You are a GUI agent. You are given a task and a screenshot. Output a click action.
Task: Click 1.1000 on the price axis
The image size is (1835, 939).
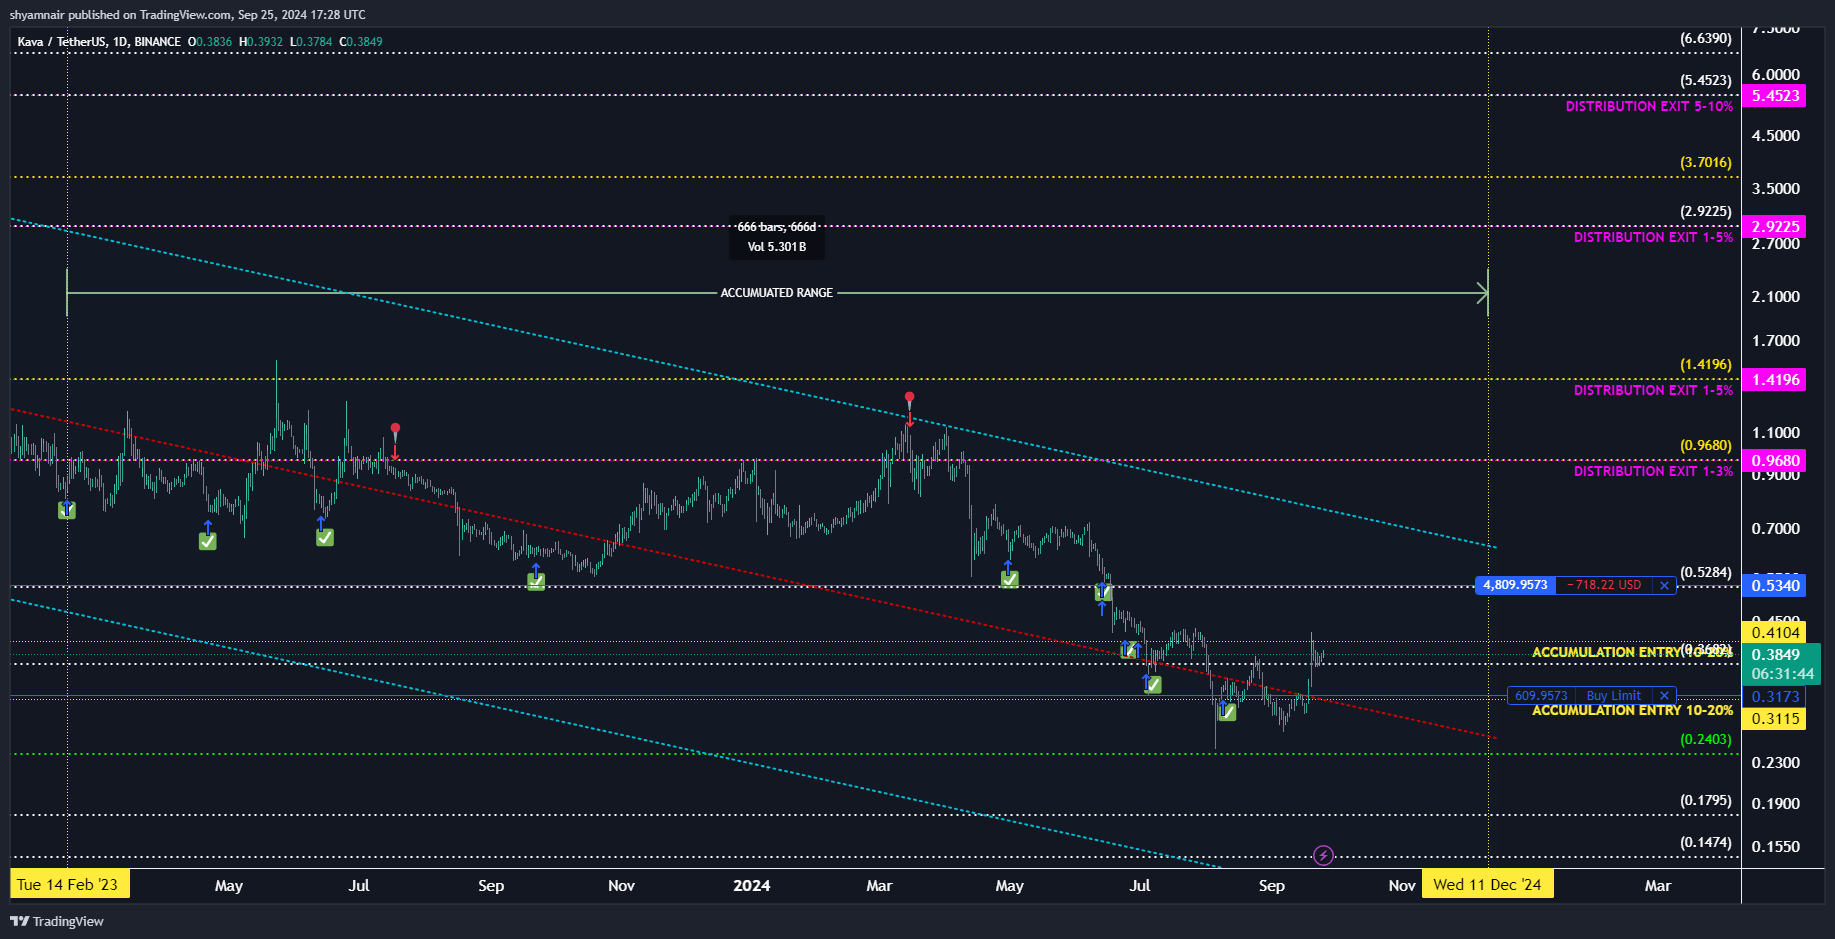pyautogui.click(x=1775, y=433)
